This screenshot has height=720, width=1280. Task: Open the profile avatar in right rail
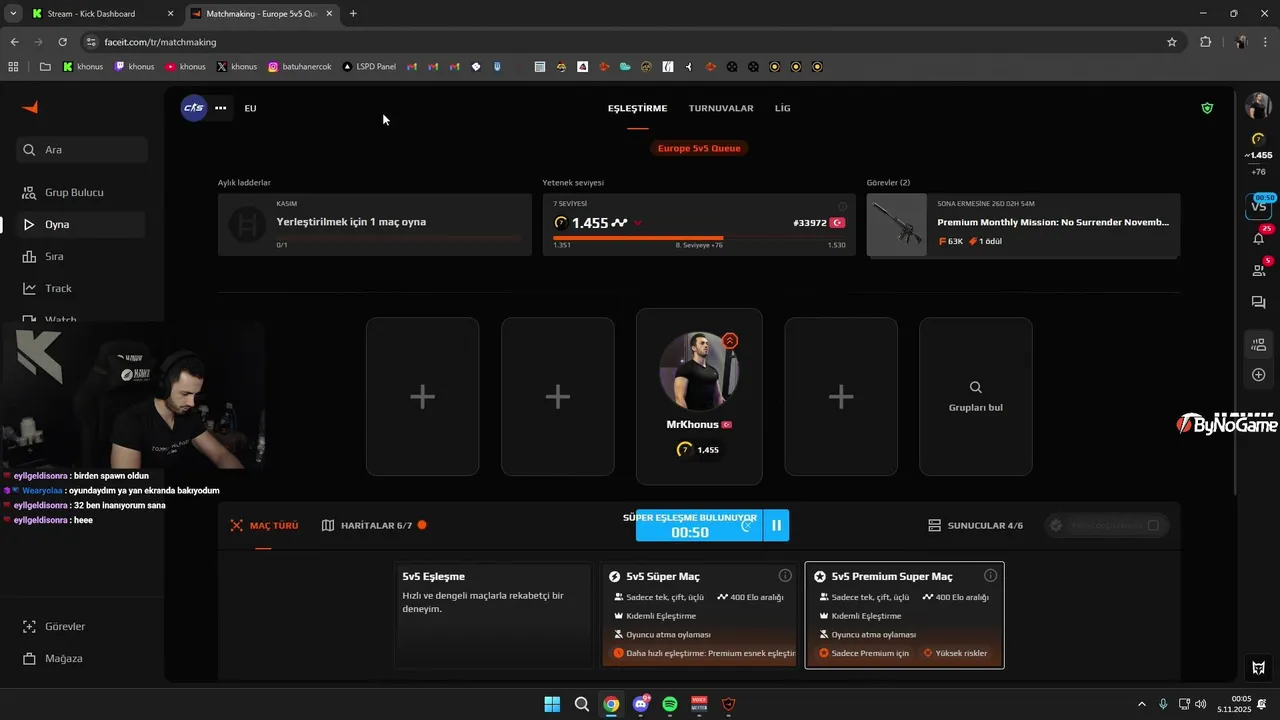pos(1258,106)
